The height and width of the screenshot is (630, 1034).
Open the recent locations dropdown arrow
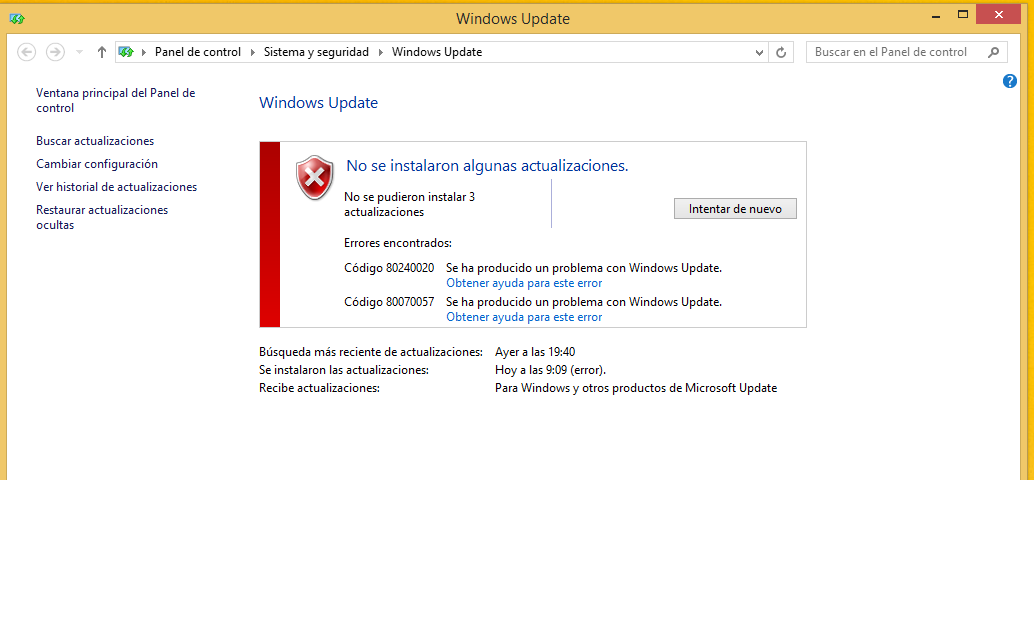(x=79, y=52)
